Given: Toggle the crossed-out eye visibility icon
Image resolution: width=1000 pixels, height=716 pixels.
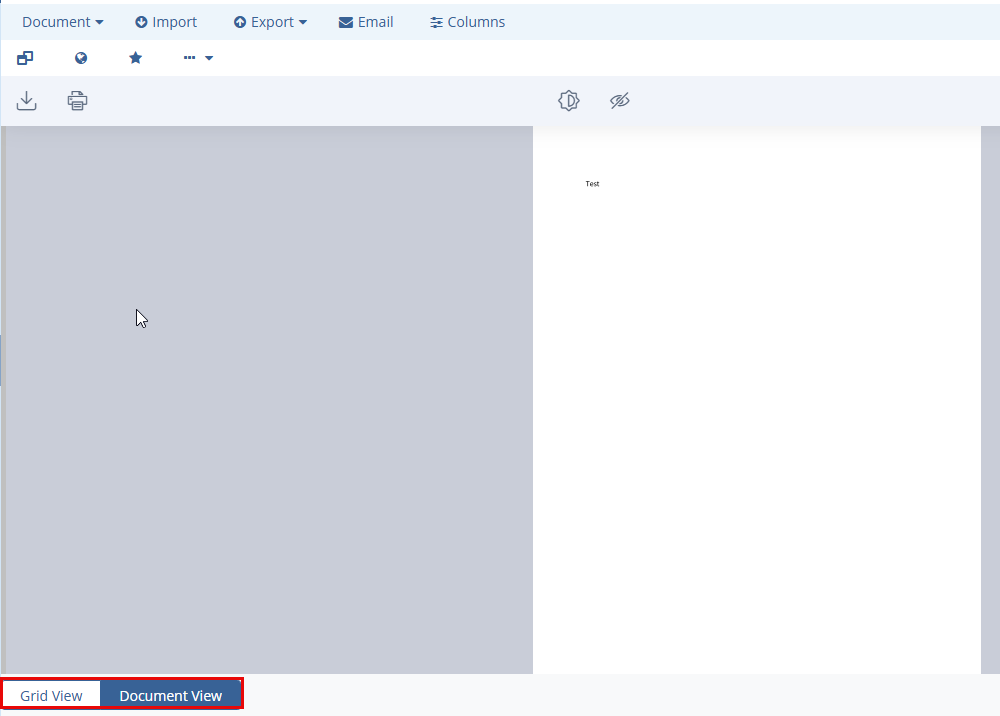Looking at the screenshot, I should [x=620, y=101].
